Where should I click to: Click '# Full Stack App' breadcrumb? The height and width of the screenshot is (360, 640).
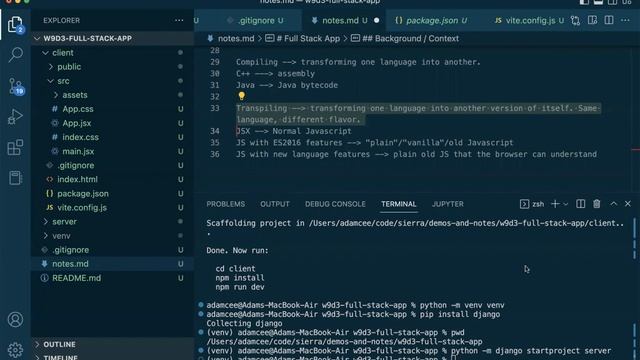pos(302,38)
